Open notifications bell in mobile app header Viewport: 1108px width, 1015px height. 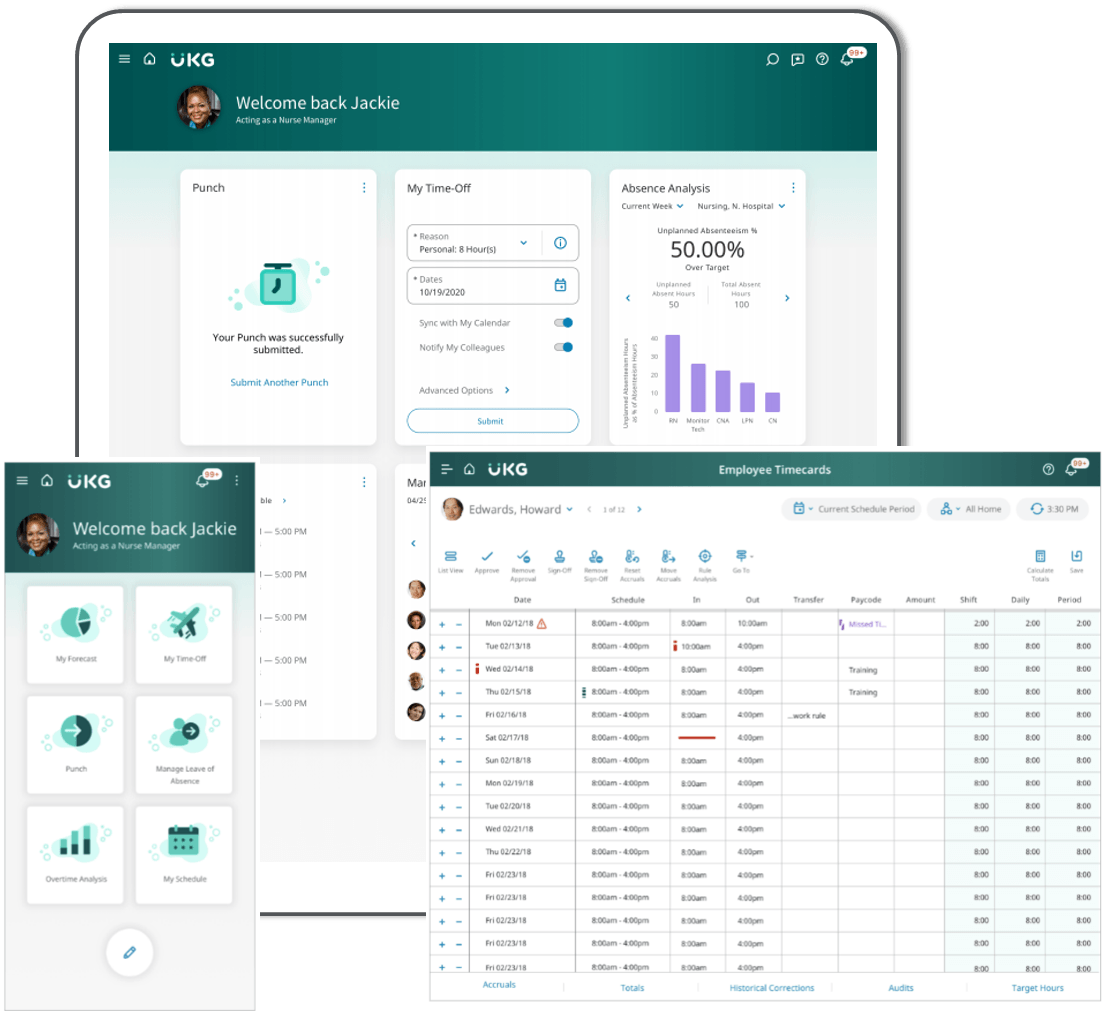202,481
